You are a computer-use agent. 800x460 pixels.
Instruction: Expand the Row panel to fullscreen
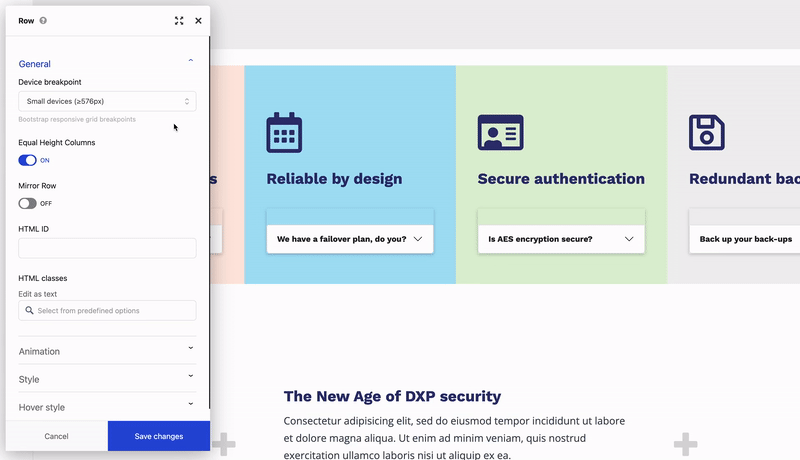179,20
